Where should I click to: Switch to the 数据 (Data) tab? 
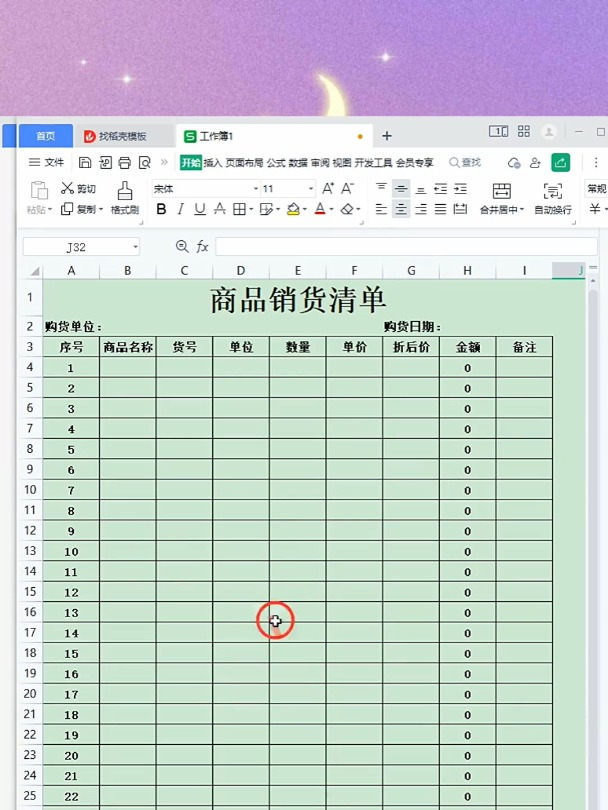click(x=298, y=163)
